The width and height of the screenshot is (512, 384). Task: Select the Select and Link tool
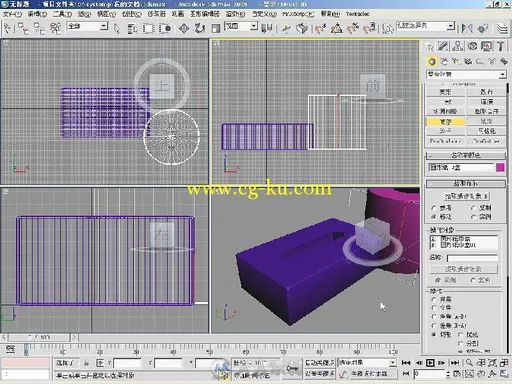point(23,28)
